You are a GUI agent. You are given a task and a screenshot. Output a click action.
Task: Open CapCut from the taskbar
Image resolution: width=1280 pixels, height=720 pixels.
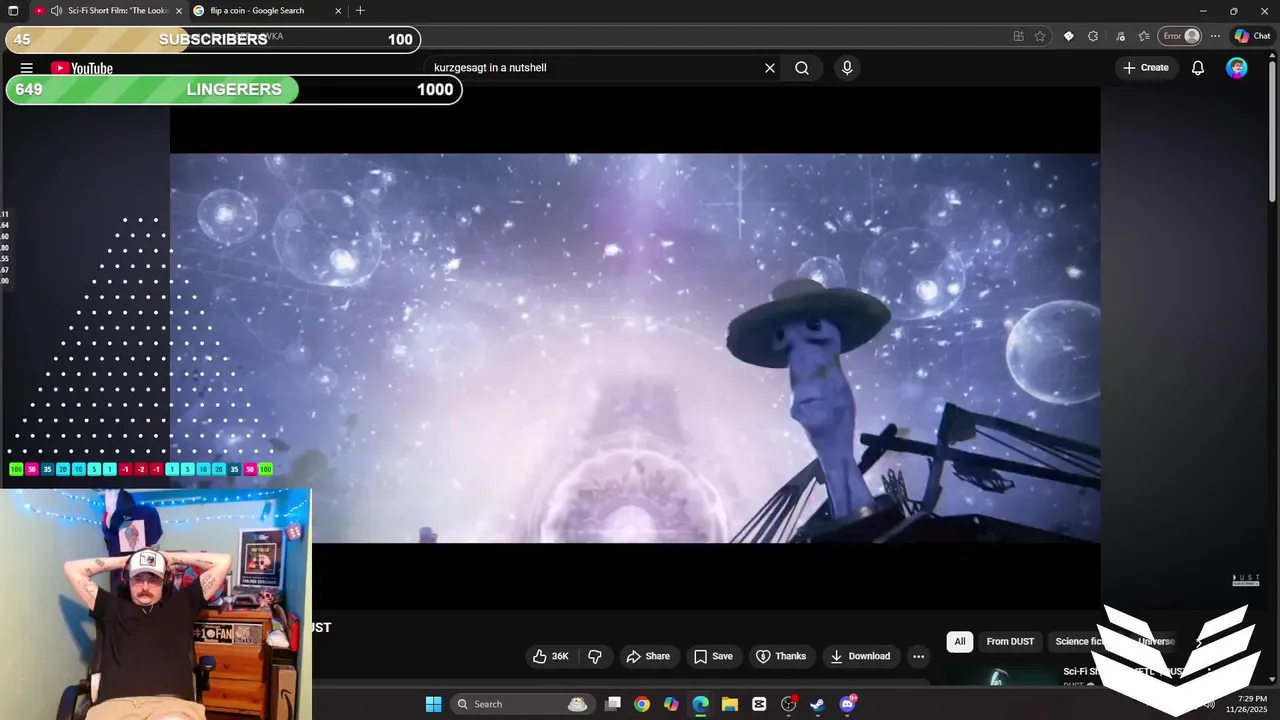pos(759,704)
